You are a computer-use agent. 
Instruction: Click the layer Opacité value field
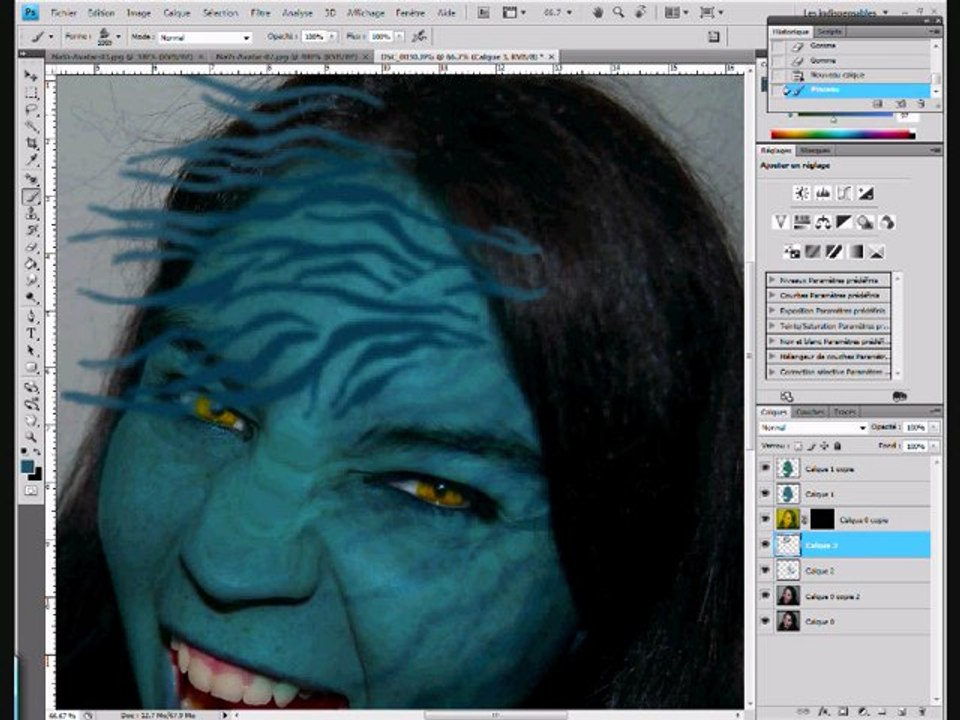pos(916,427)
